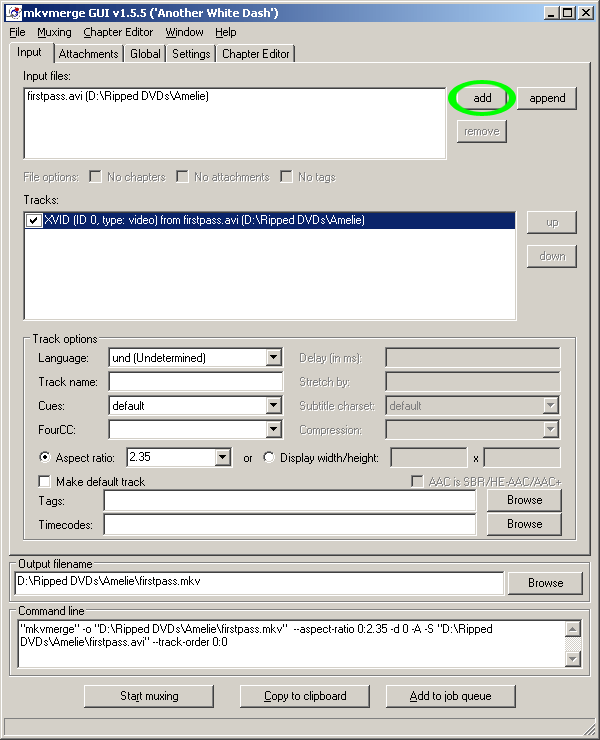Toggle AAC is SBR/HE-AAC/AAC+ checkbox
This screenshot has height=740, width=600.
(417, 481)
